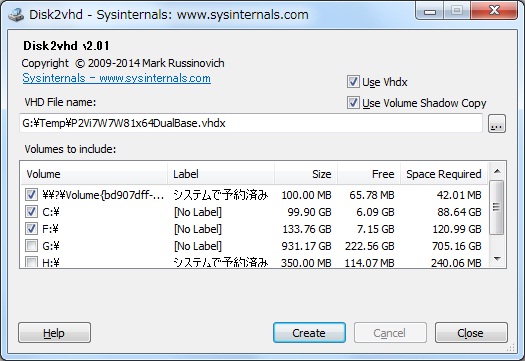Viewport: 525px width, 361px height.
Task: Select the 705.16 GB space required cell
Action: [x=457, y=246]
